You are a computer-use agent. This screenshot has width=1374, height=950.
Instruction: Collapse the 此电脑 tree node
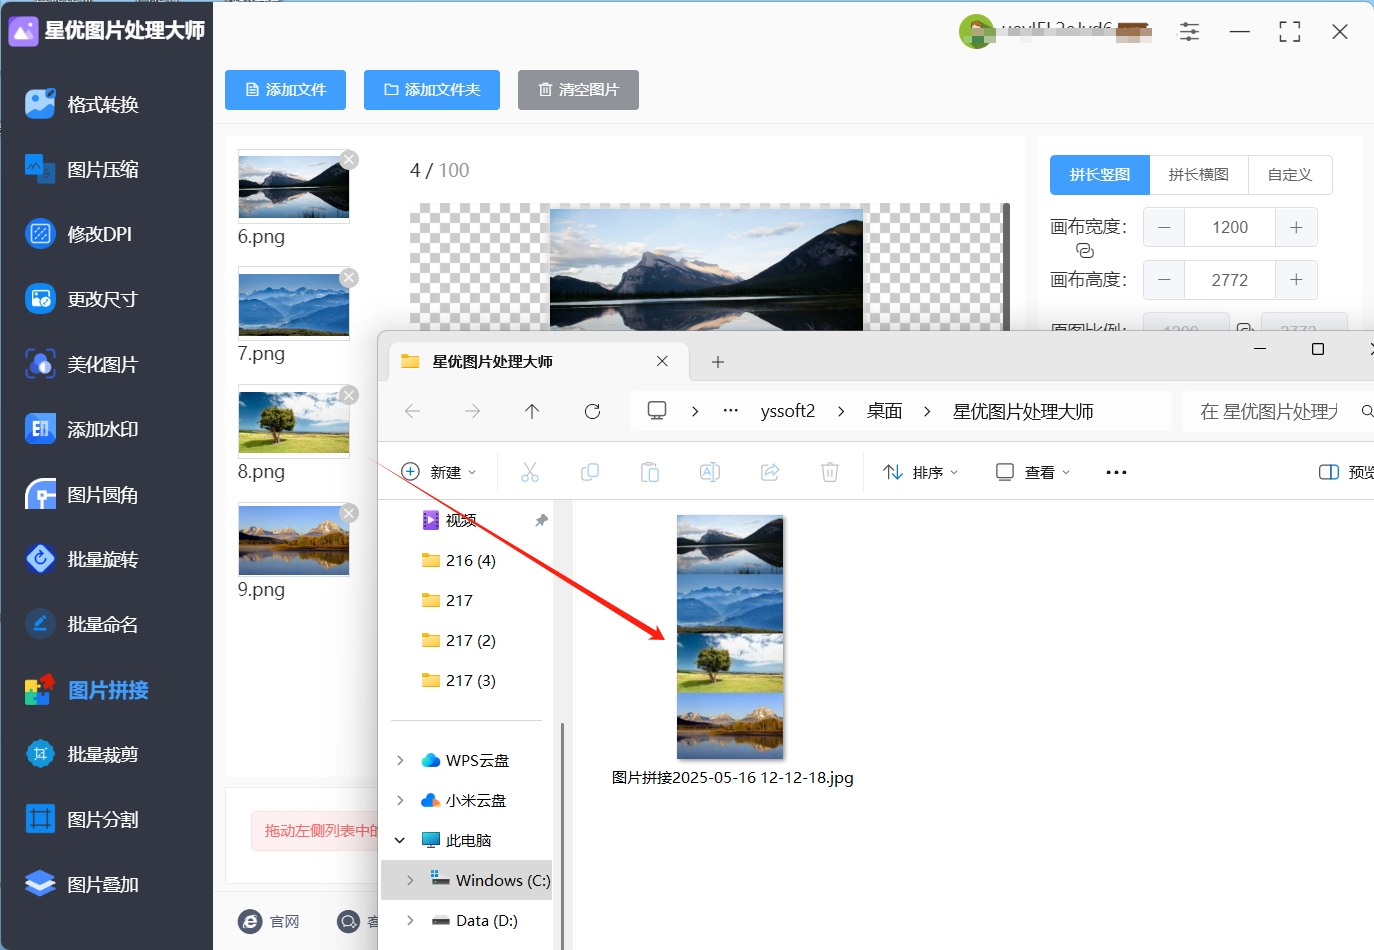(400, 840)
